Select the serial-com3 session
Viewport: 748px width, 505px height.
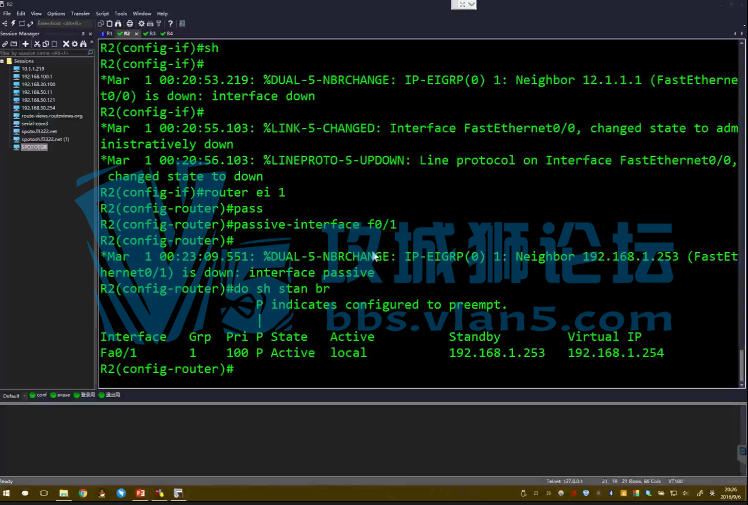(x=34, y=123)
